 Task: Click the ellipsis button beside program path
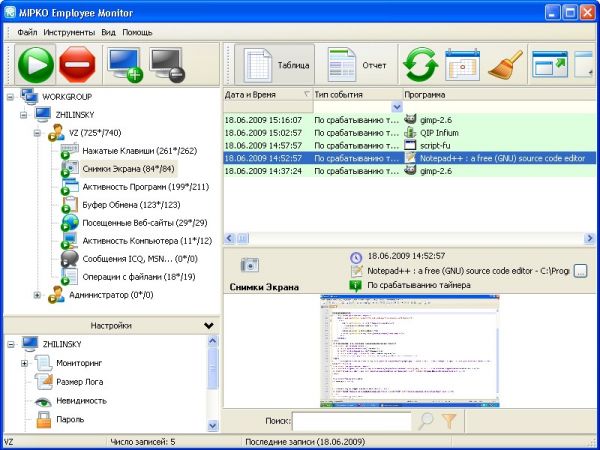pos(580,271)
